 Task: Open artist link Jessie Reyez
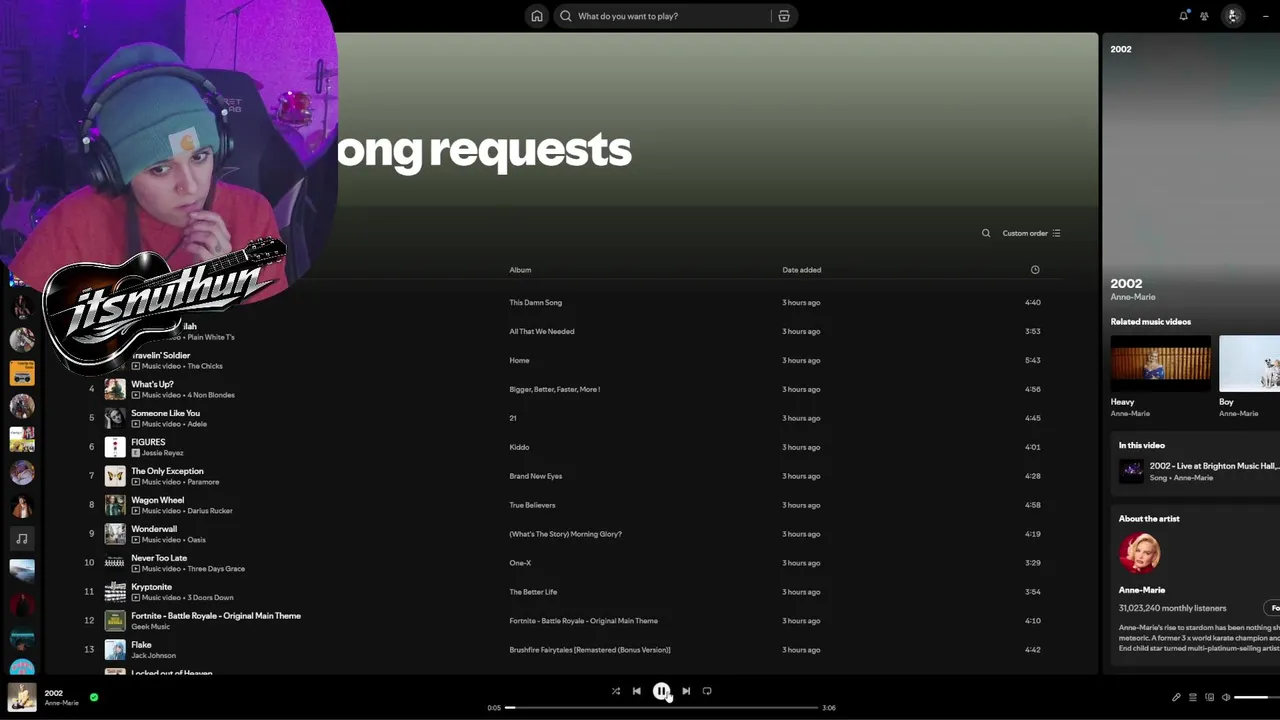[163, 453]
